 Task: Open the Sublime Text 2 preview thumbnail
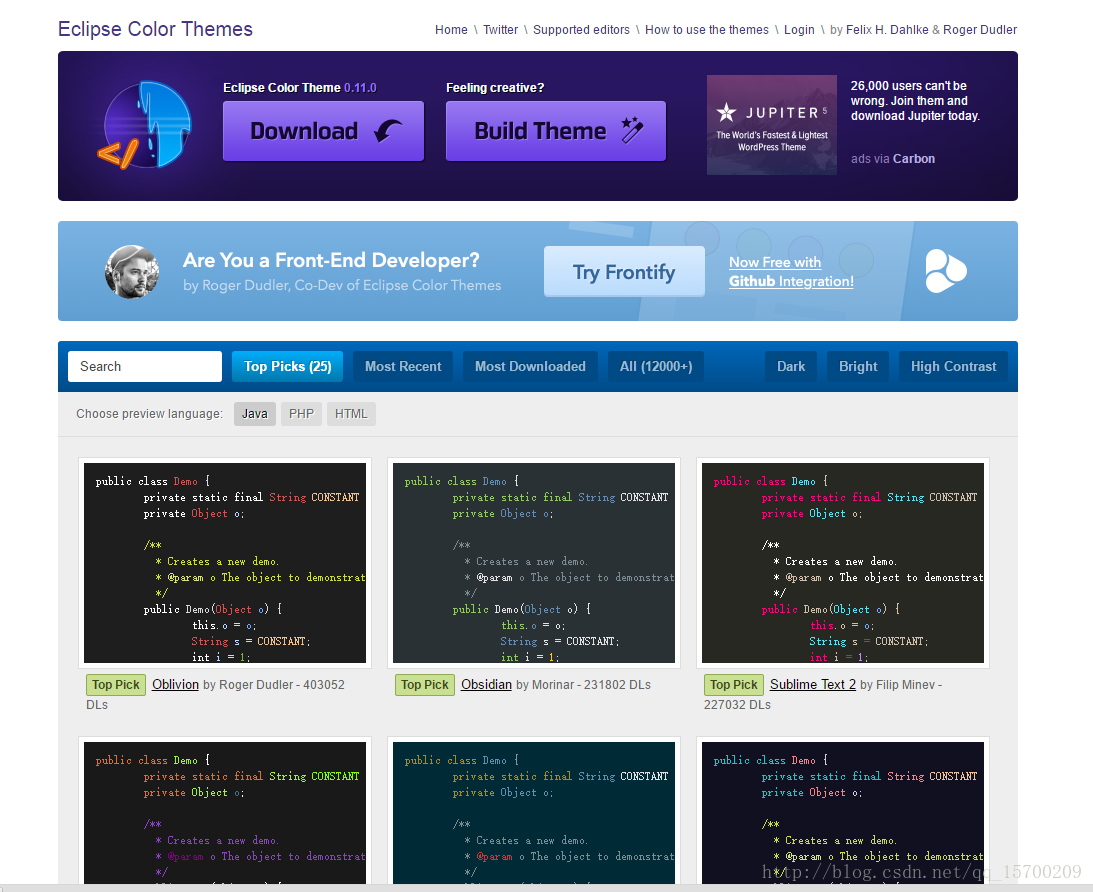pos(843,563)
